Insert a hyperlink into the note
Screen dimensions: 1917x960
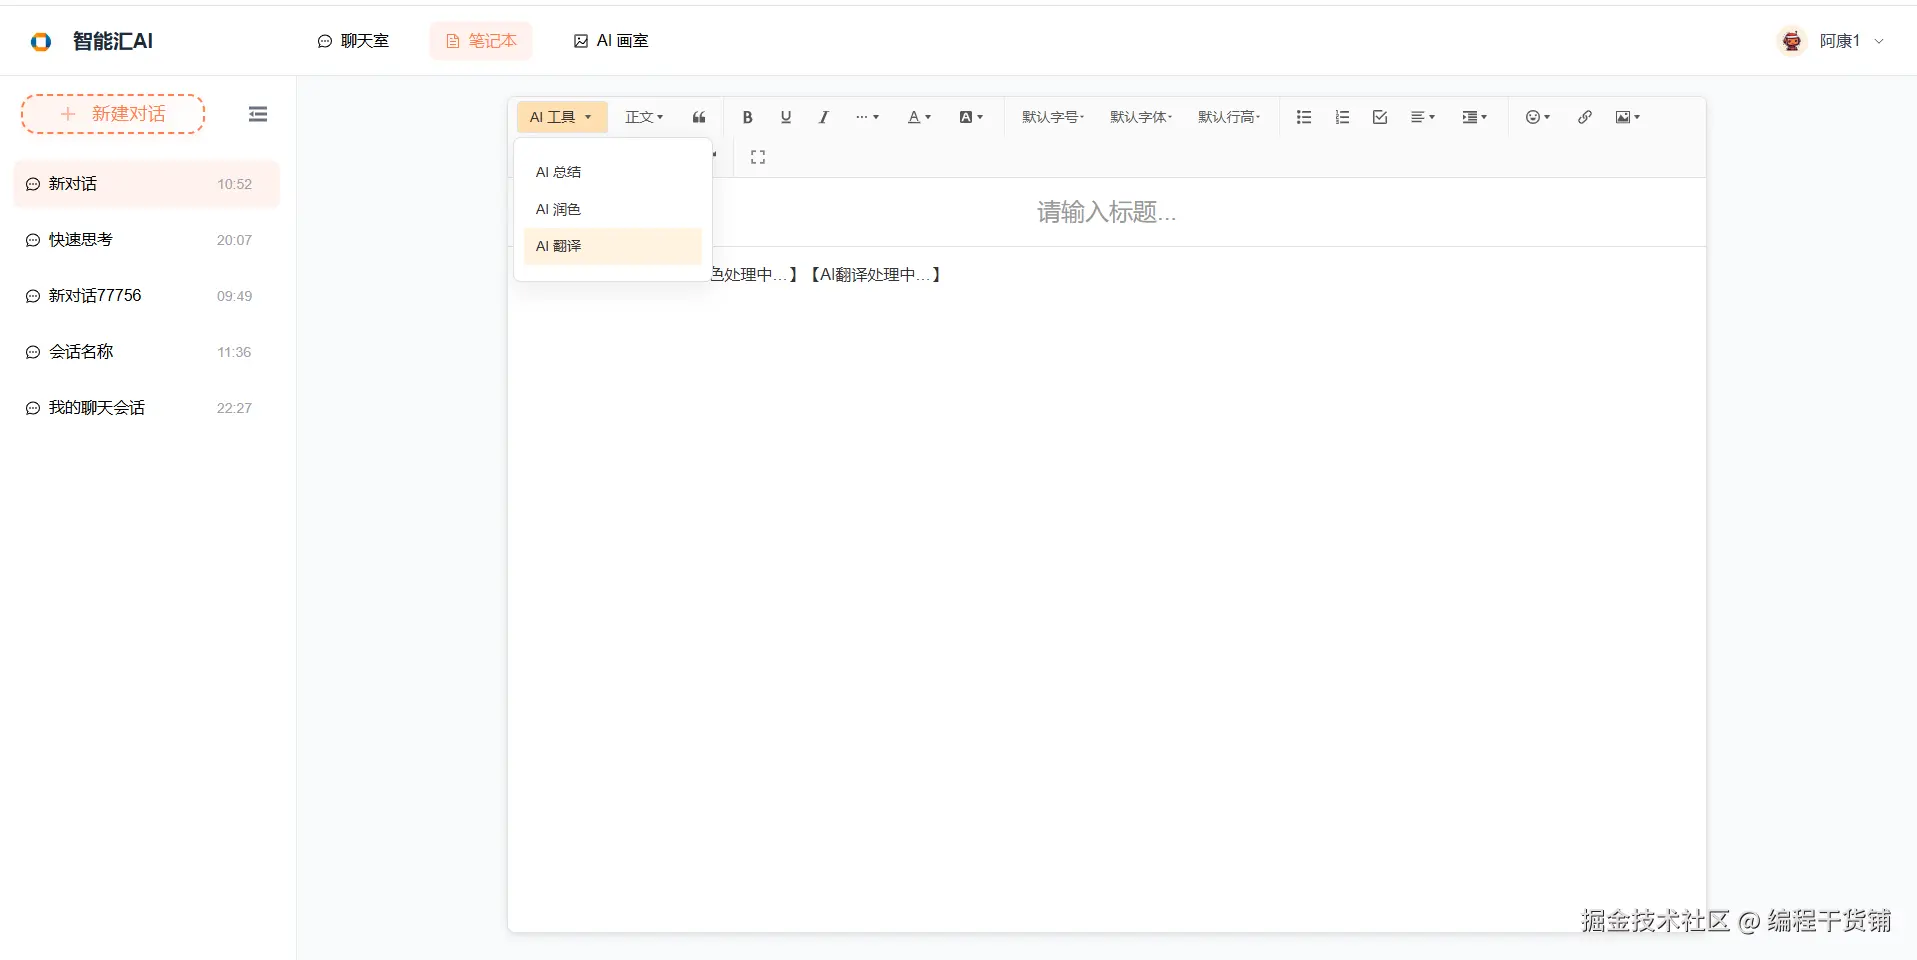point(1584,117)
